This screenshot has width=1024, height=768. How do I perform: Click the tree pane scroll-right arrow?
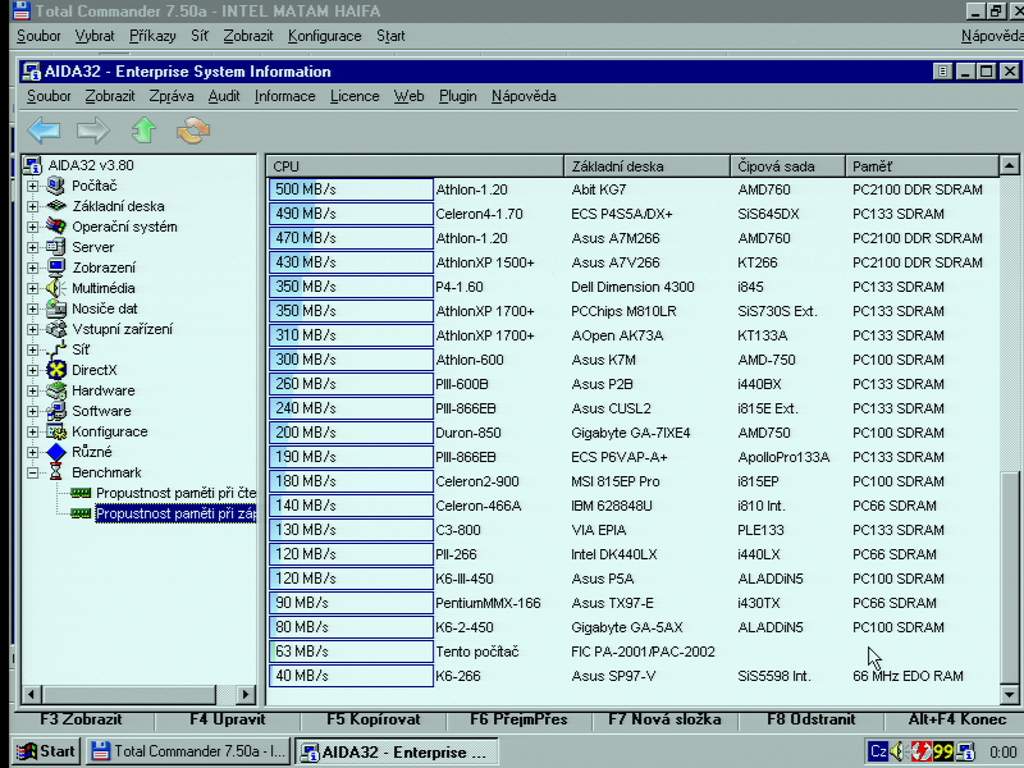point(246,694)
